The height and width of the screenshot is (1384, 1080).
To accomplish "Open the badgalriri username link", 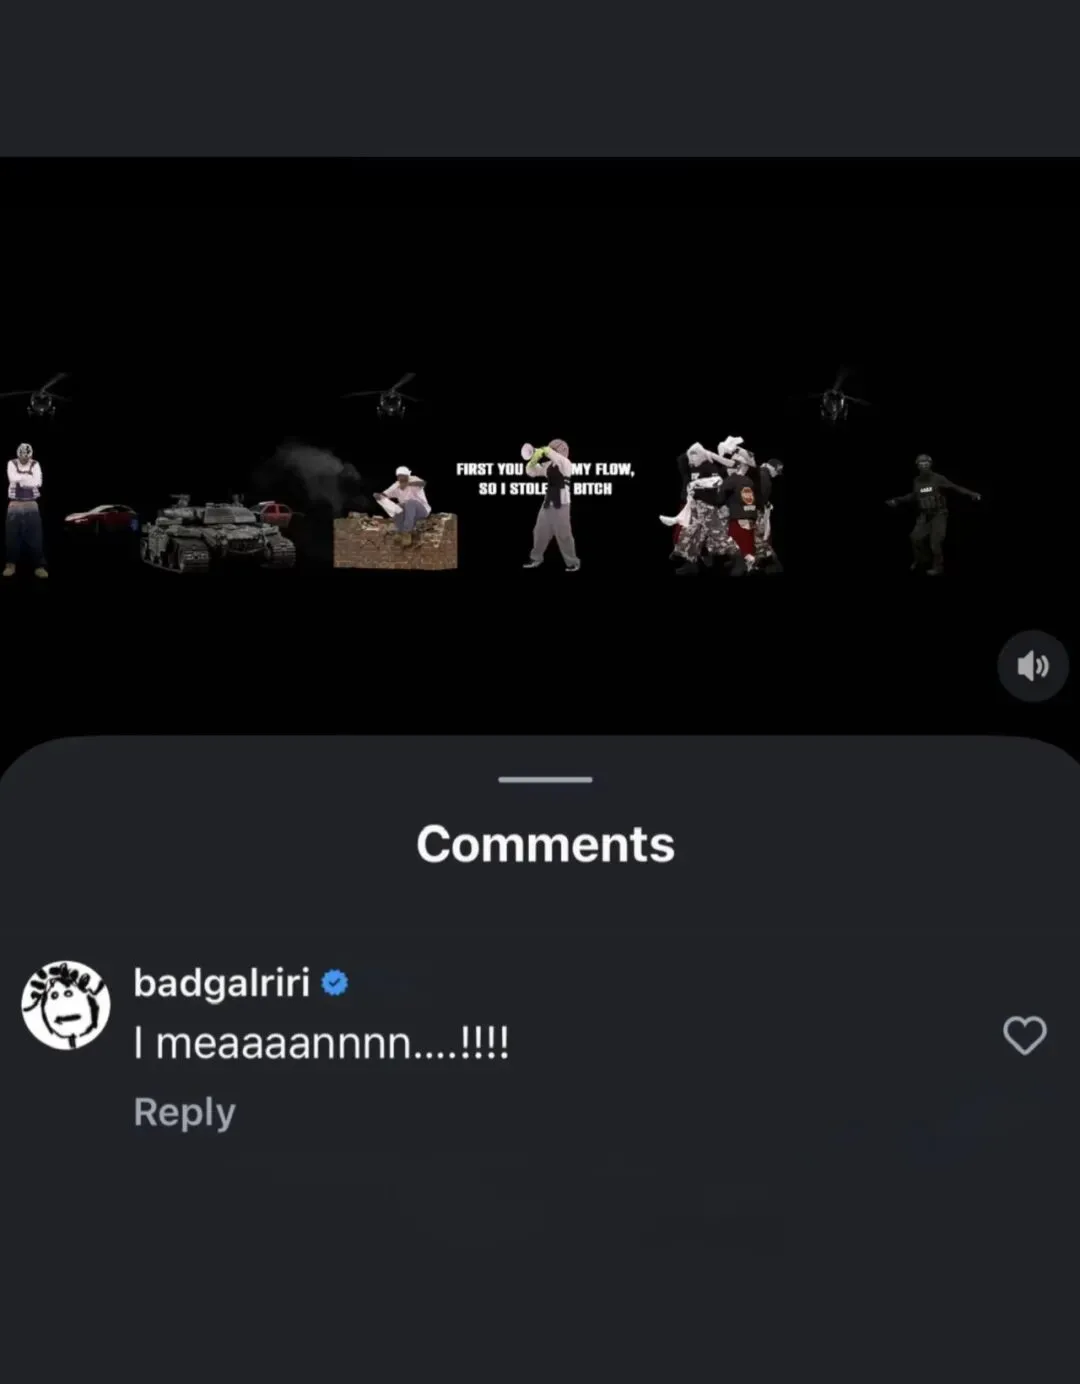I will pyautogui.click(x=222, y=983).
